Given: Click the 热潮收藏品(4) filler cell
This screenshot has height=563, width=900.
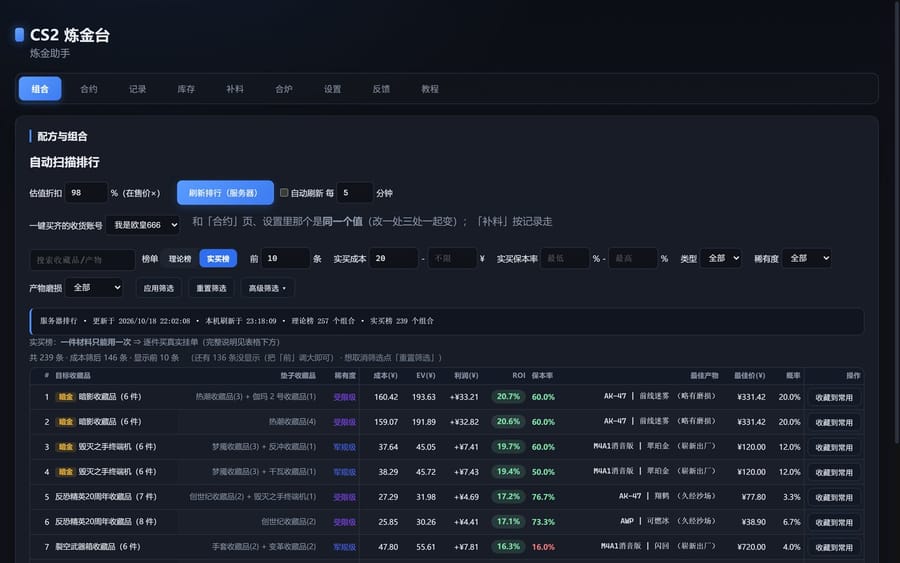Looking at the screenshot, I should coord(292,421).
